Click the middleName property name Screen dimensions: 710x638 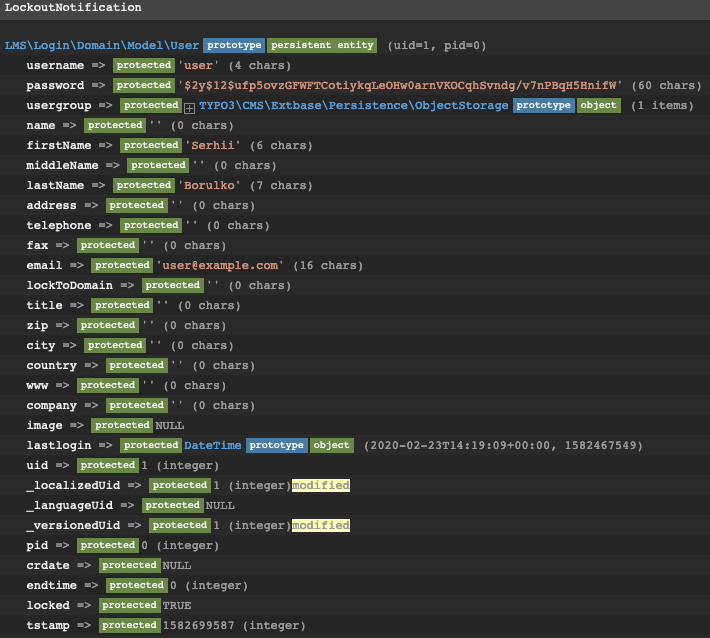click(x=62, y=165)
